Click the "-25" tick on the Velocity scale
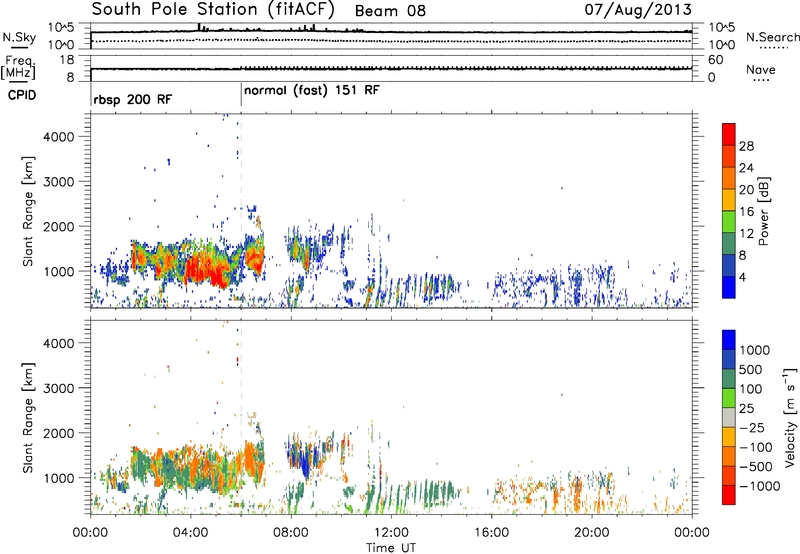 pos(752,428)
